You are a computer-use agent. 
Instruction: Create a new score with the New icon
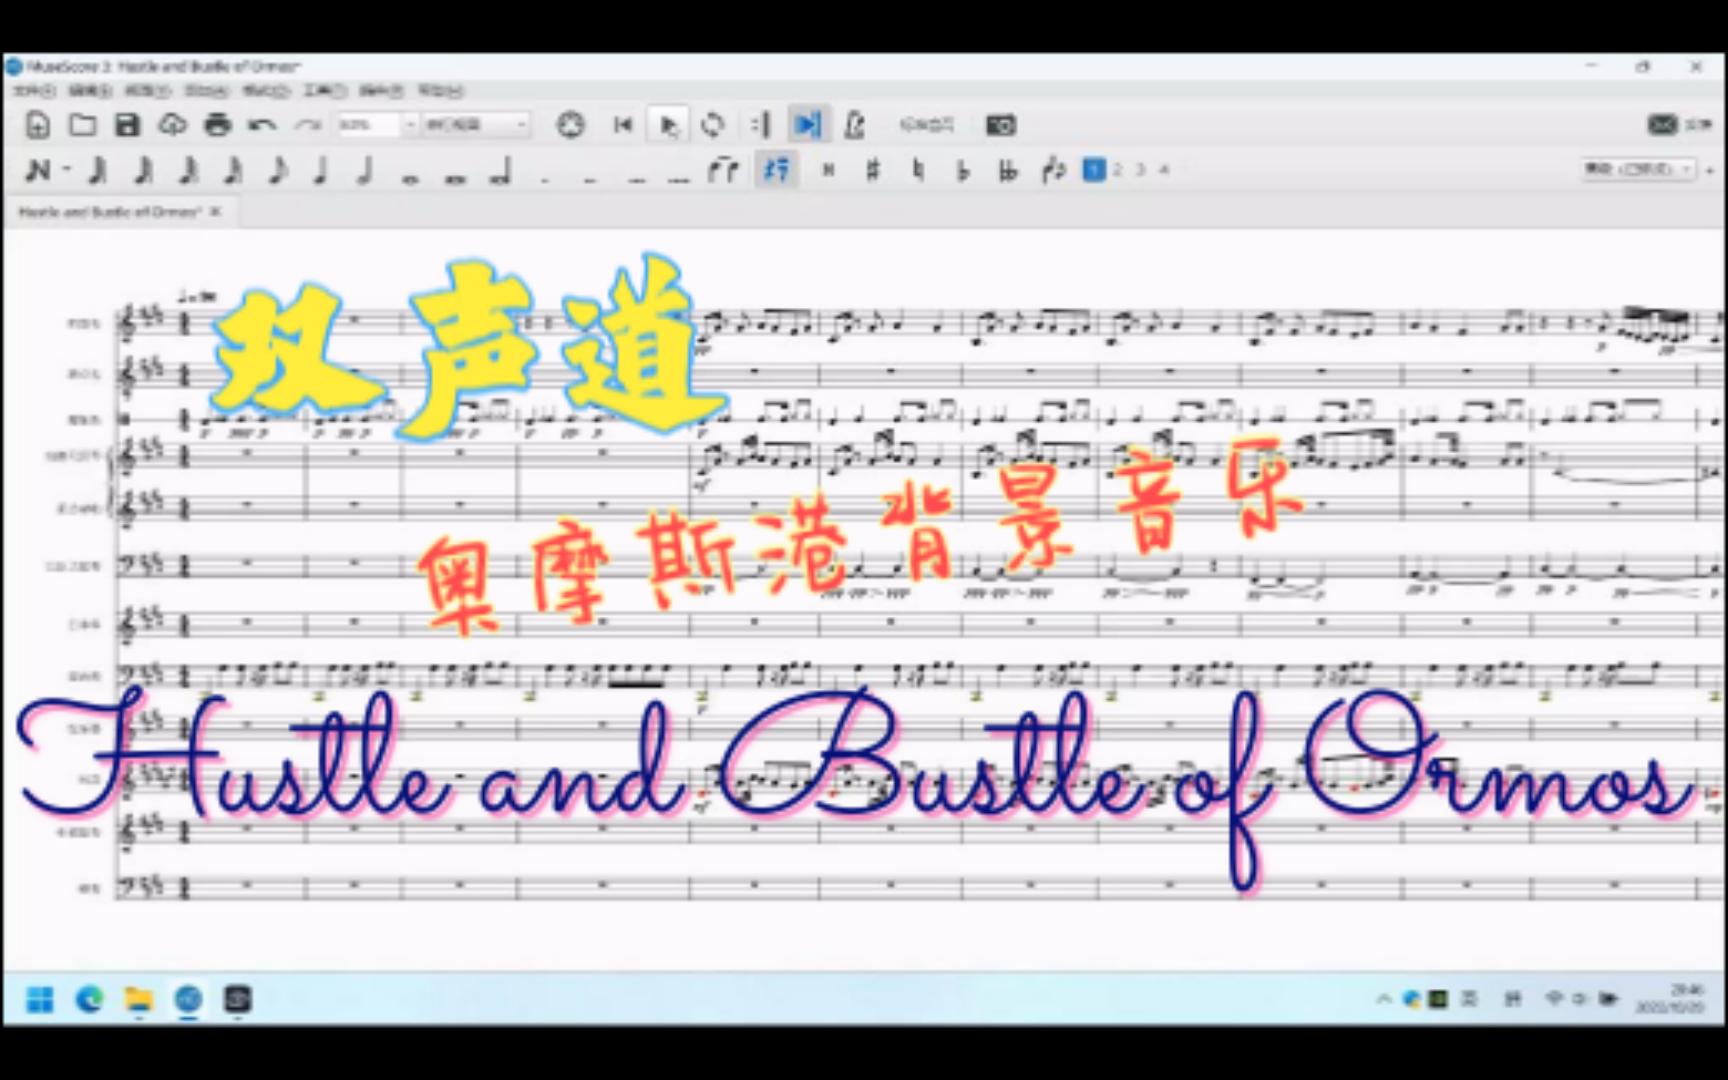click(x=37, y=125)
